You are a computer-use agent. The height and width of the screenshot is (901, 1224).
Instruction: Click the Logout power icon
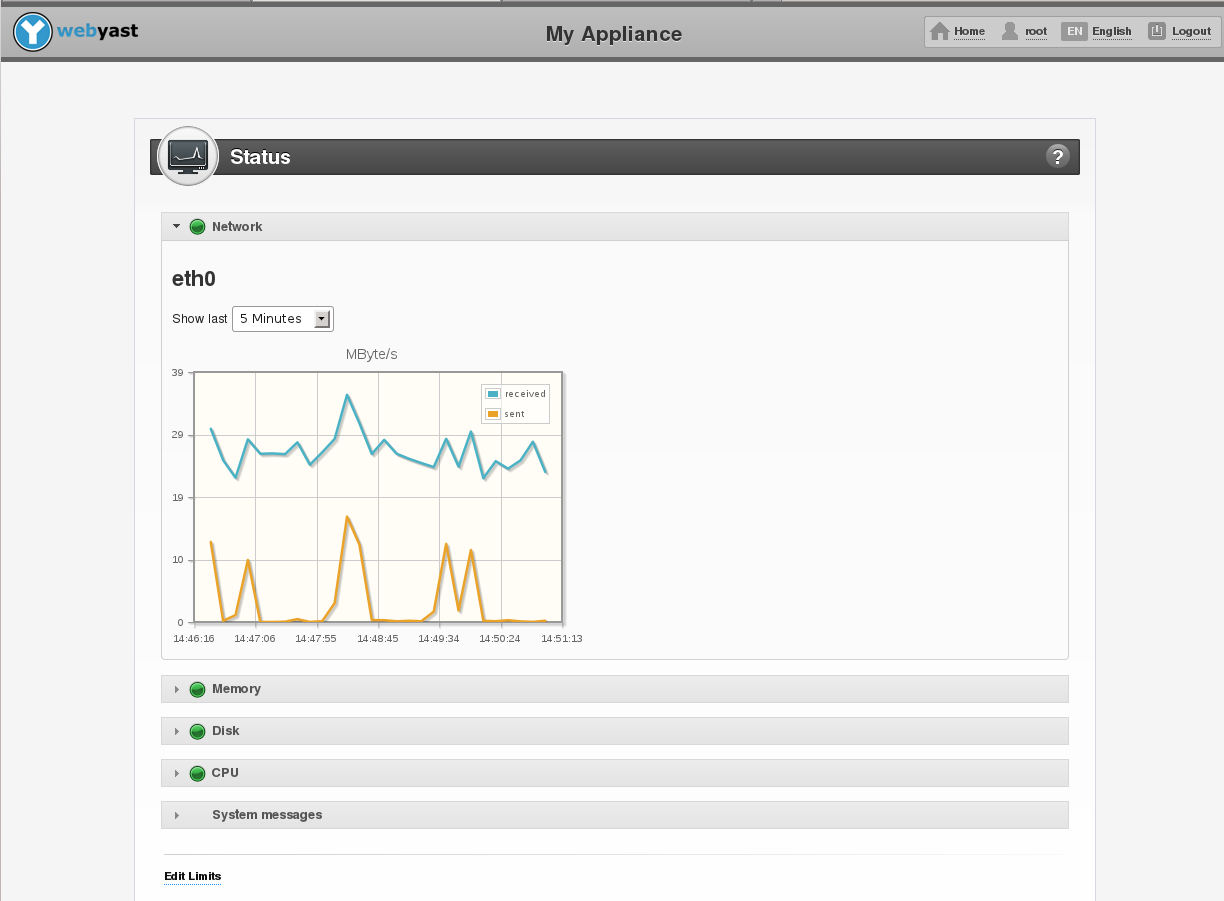pyautogui.click(x=1157, y=32)
